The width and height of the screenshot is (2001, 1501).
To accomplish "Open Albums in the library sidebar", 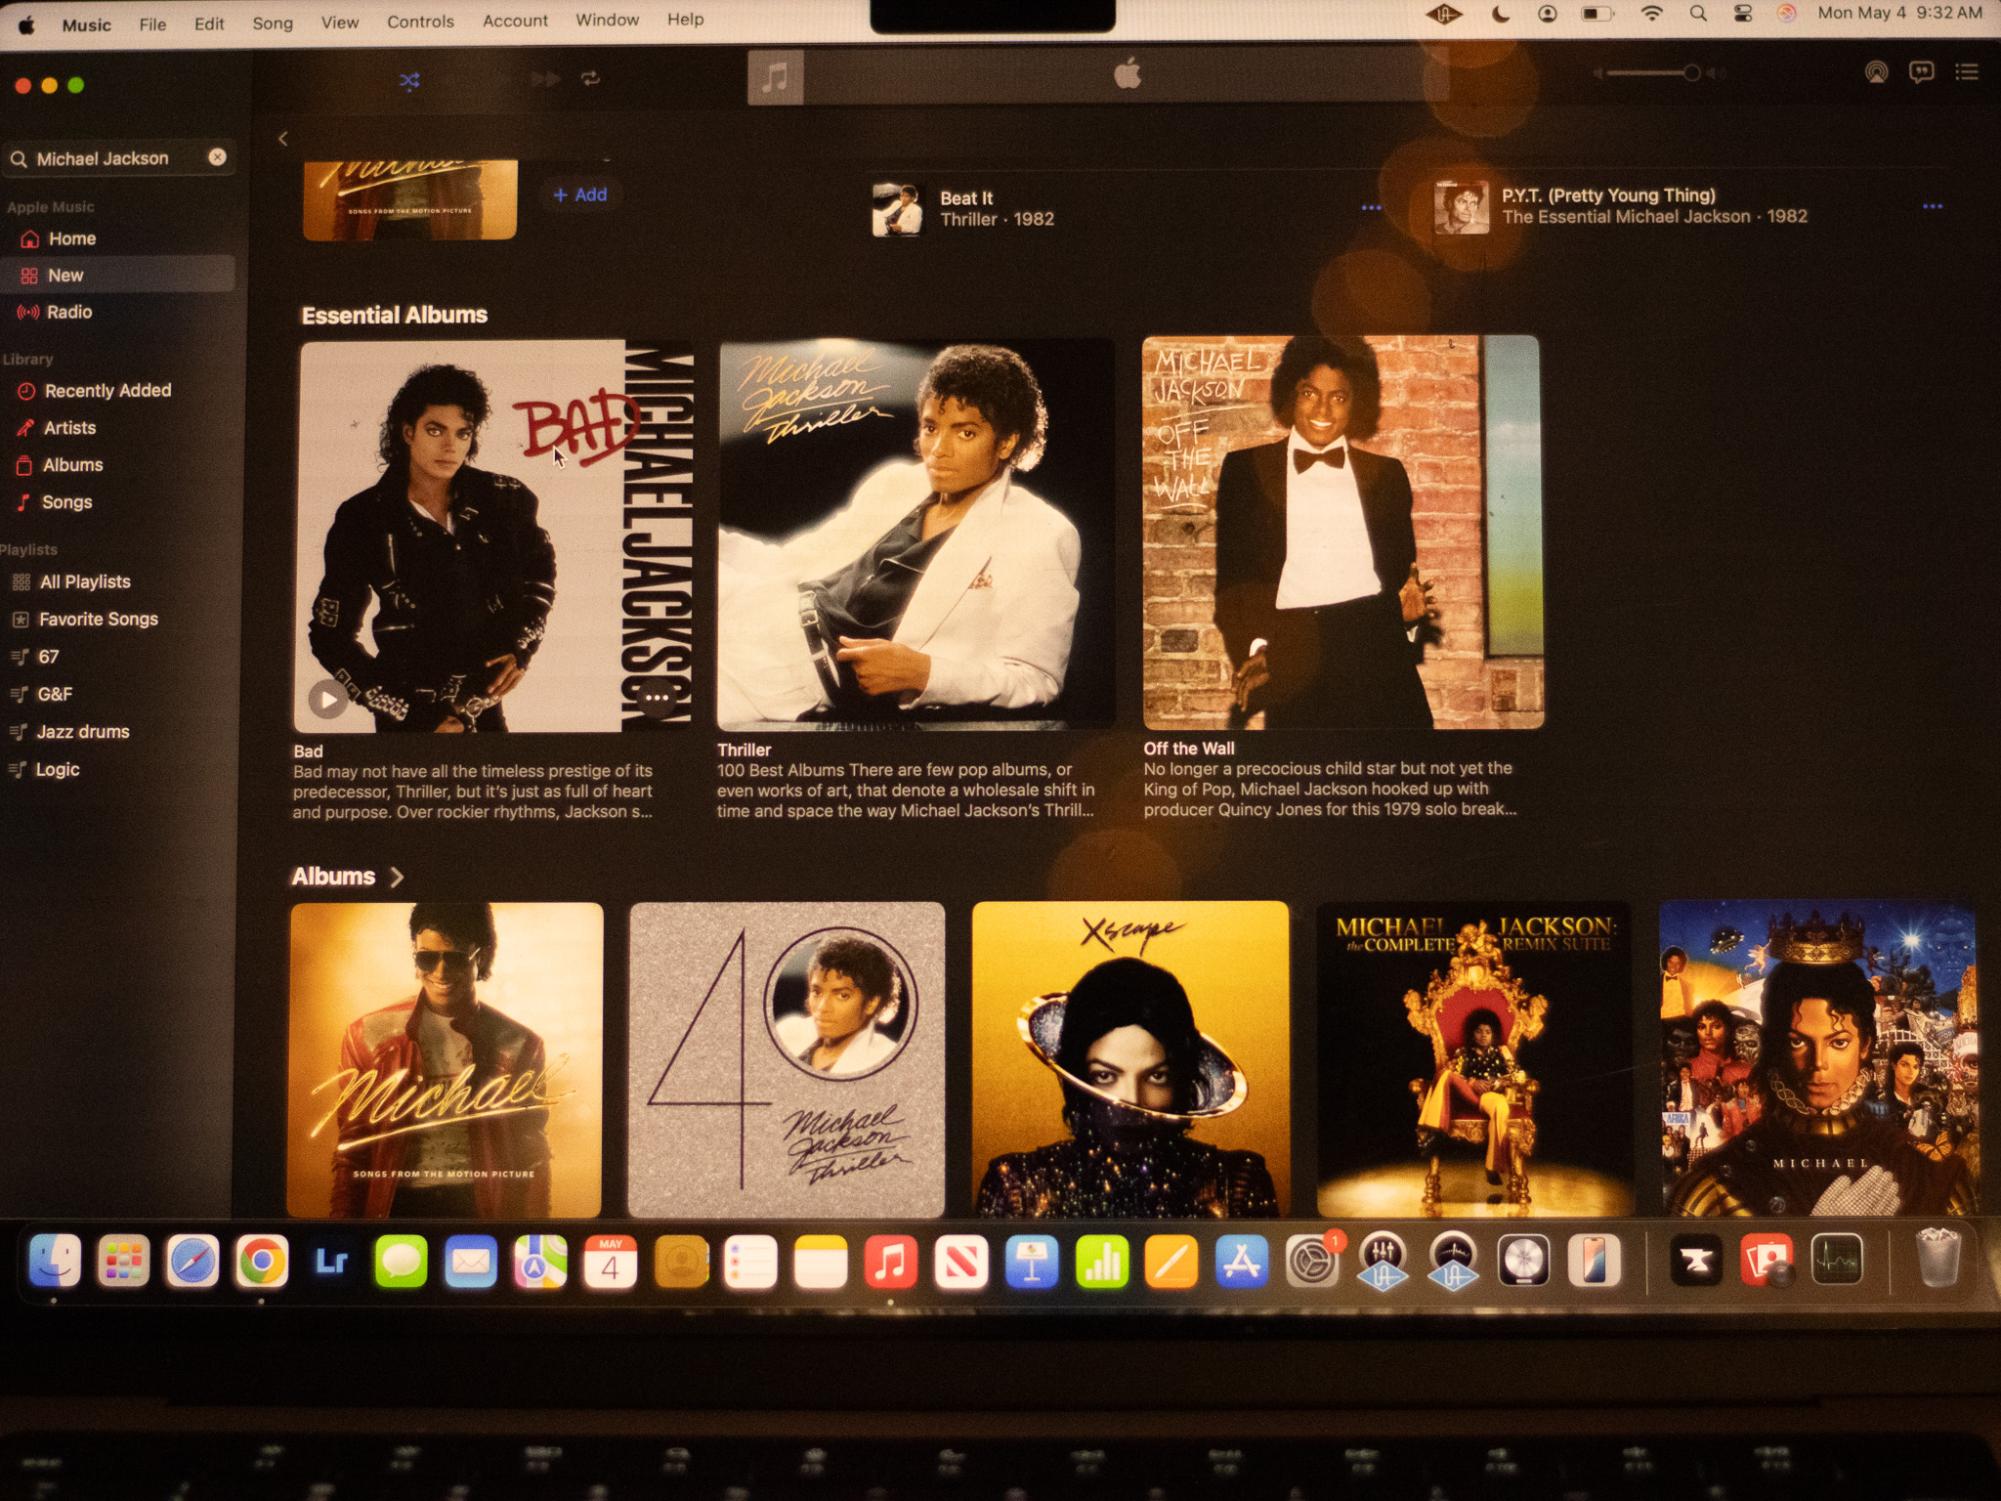I will point(118,465).
